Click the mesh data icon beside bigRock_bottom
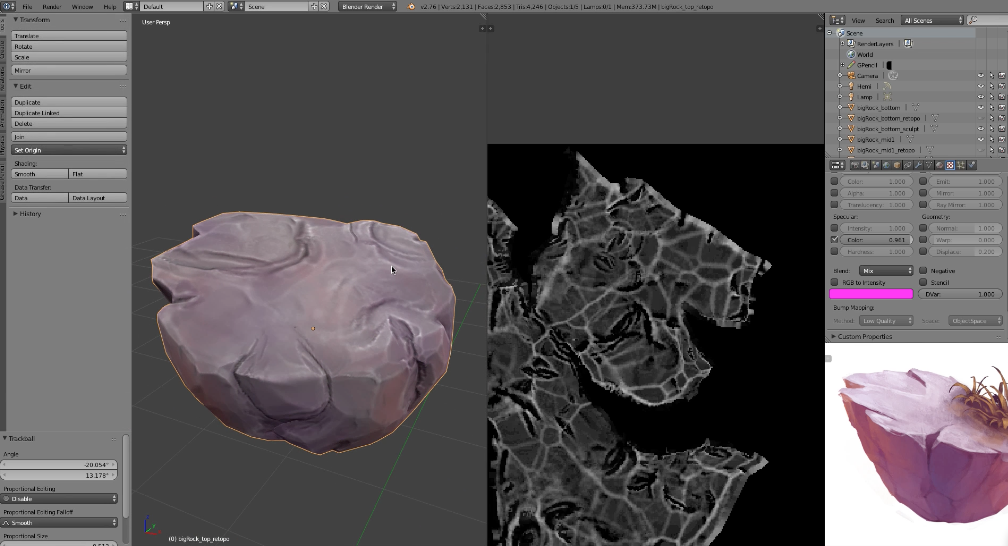1008x546 pixels. click(x=915, y=107)
